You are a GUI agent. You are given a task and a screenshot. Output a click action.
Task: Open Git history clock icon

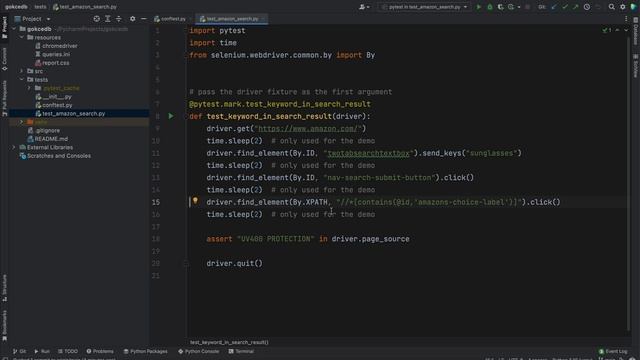587,7
